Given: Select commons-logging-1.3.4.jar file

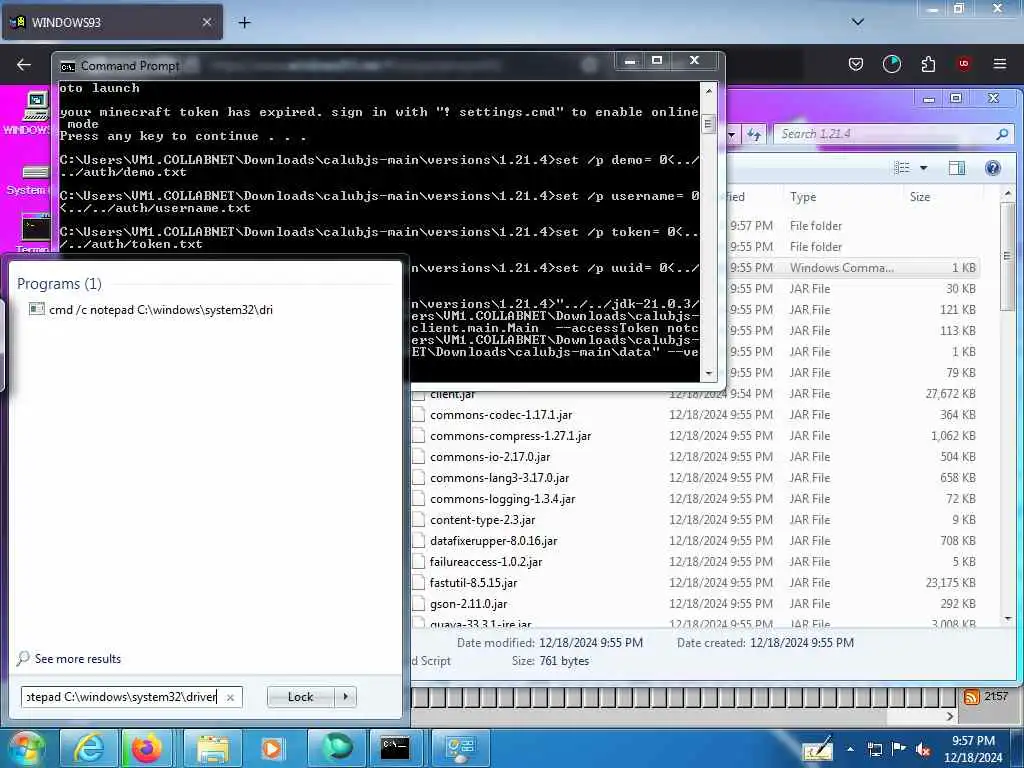Looking at the screenshot, I should 502,498.
